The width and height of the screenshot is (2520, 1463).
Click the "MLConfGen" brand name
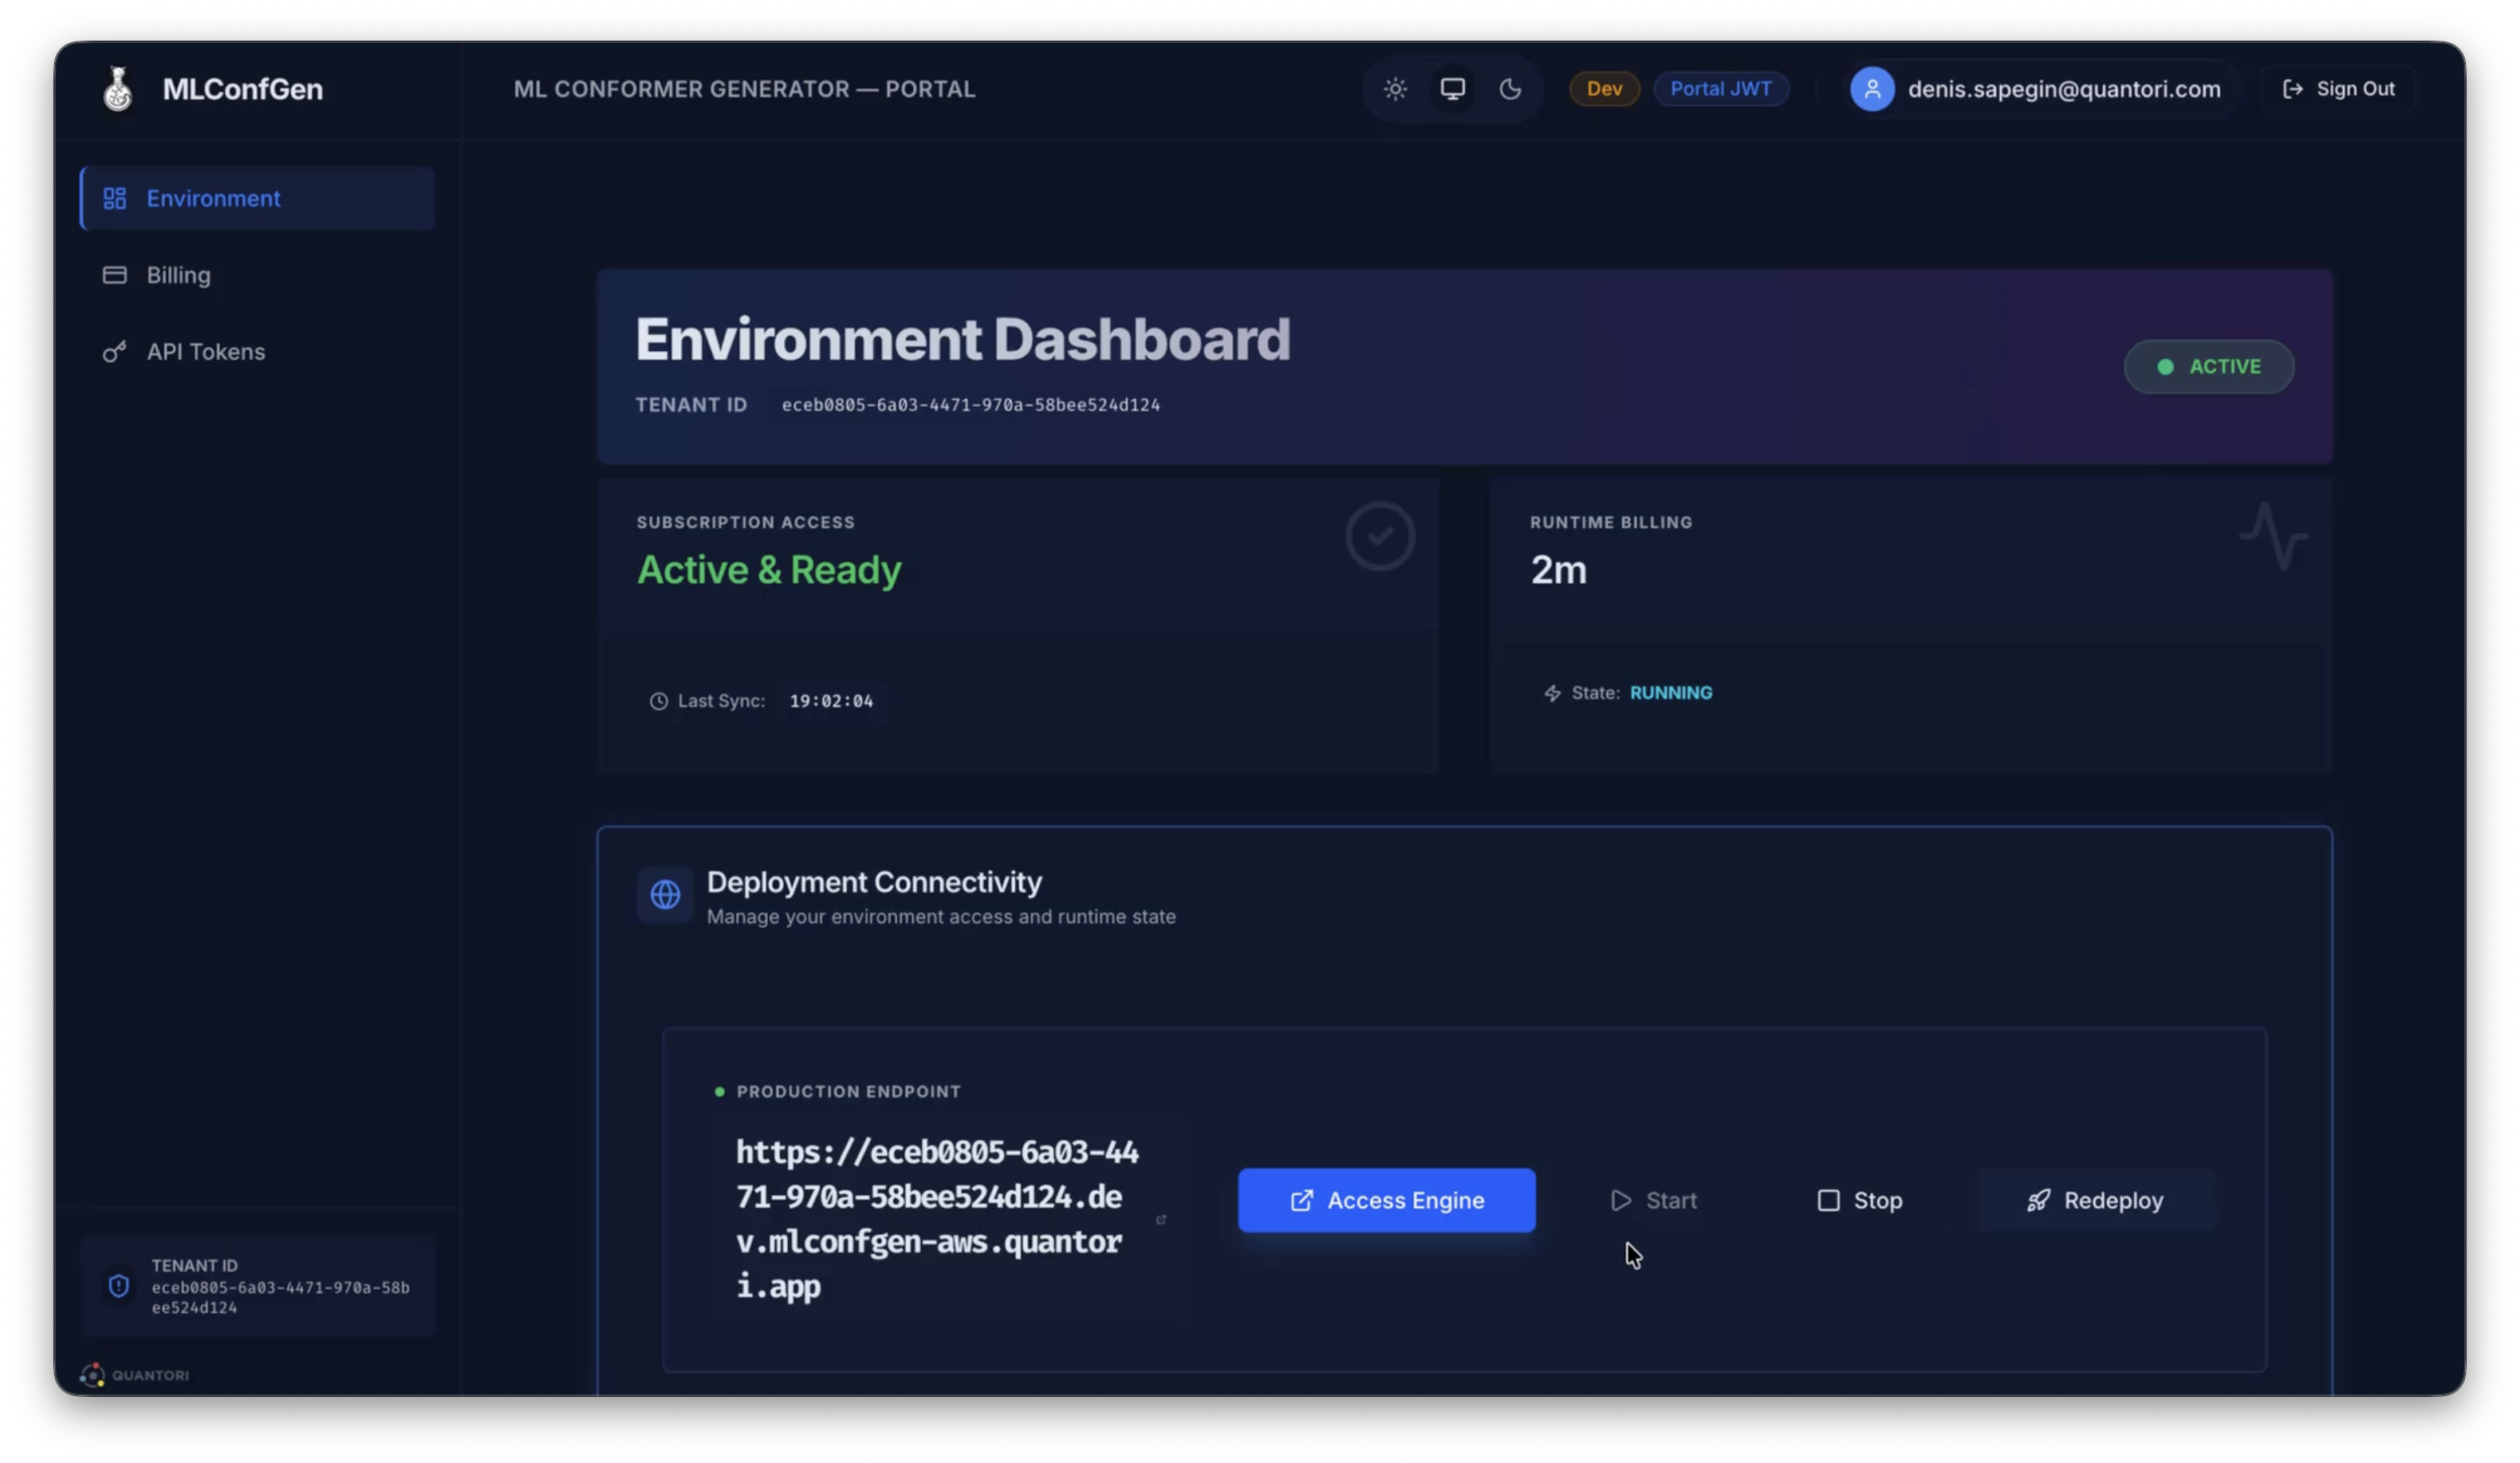(x=242, y=89)
